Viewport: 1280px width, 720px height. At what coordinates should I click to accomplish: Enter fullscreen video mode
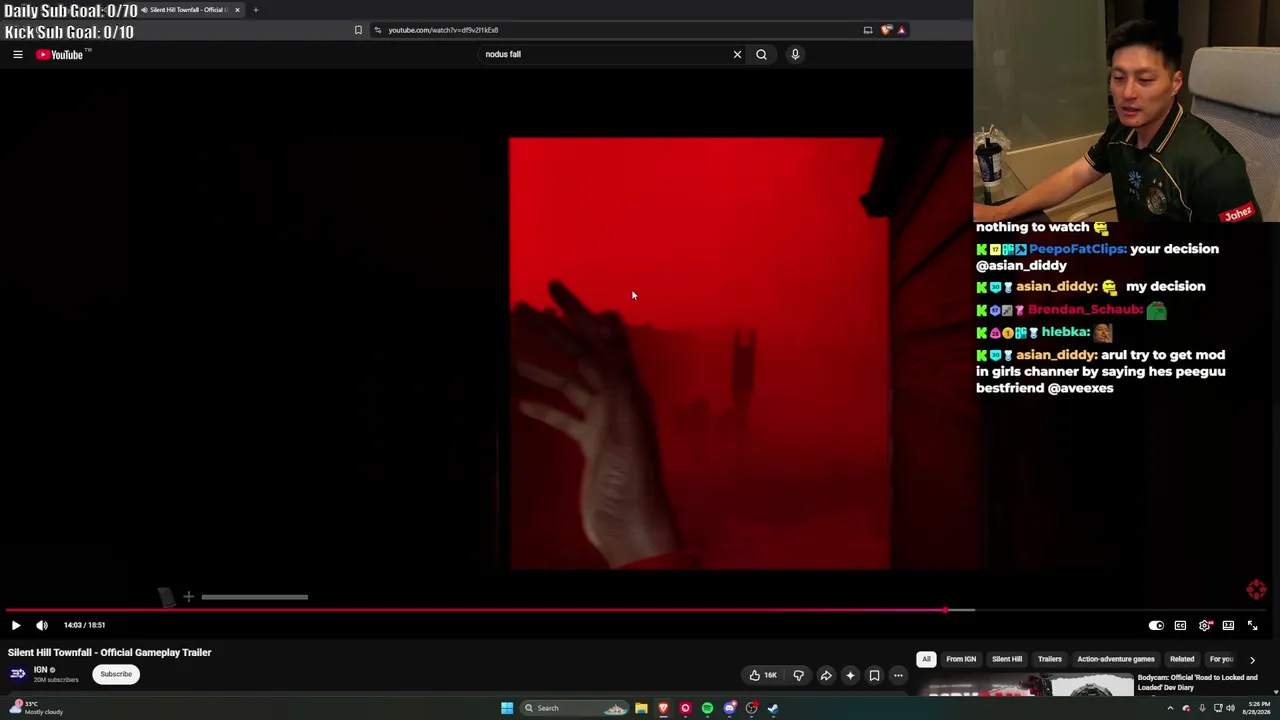point(1252,625)
